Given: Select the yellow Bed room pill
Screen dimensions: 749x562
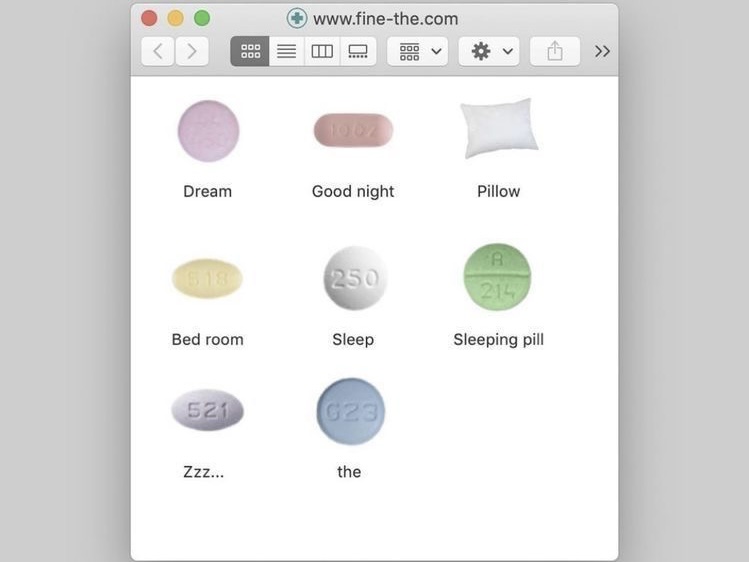Looking at the screenshot, I should tap(207, 279).
